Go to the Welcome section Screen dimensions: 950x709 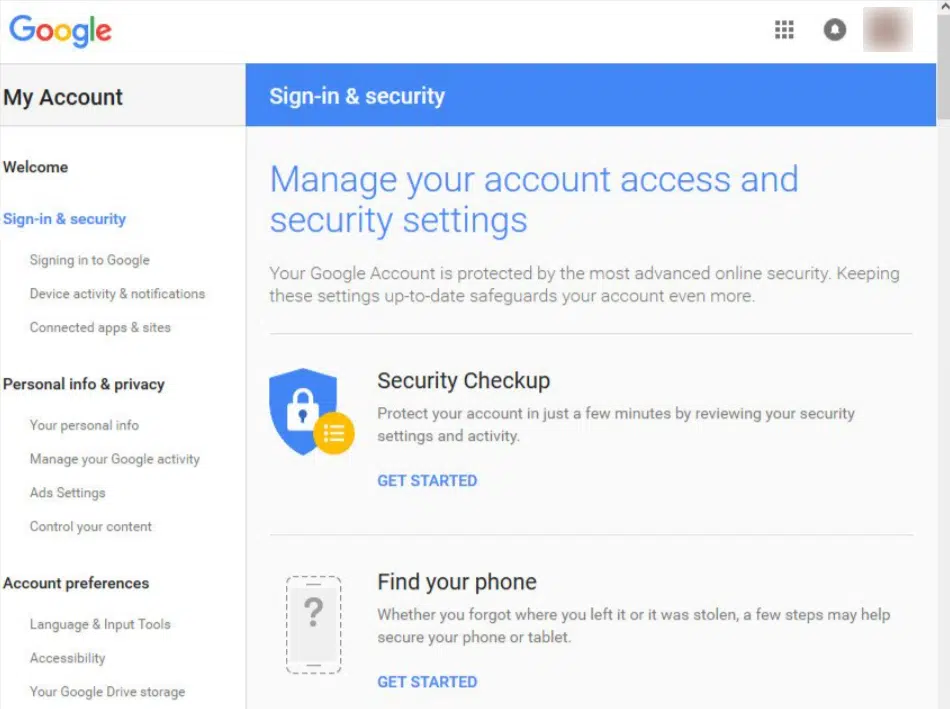click(35, 167)
